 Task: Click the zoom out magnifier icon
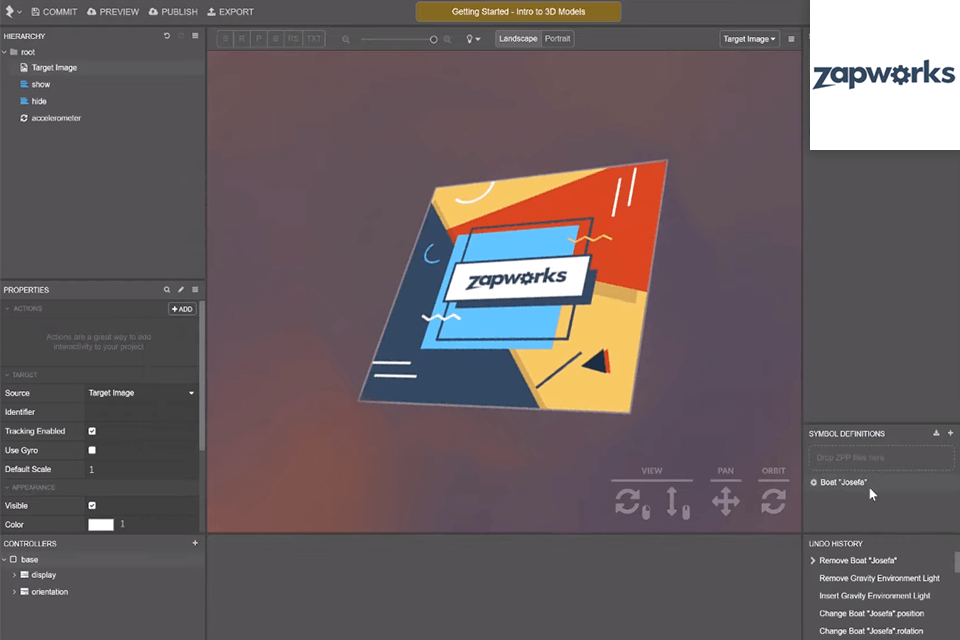346,39
